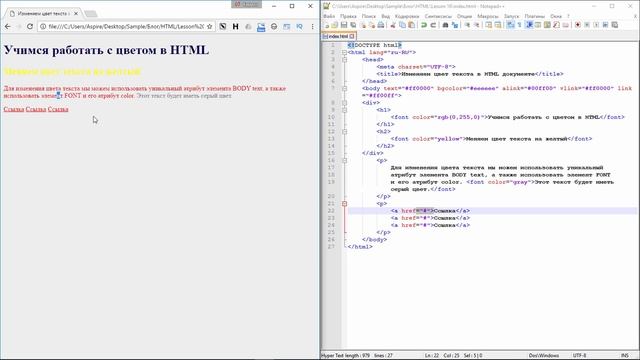Image resolution: width=640 pixels, height=360 pixels.
Task: Click the Copy toolbar icon
Action: [x=402, y=25]
